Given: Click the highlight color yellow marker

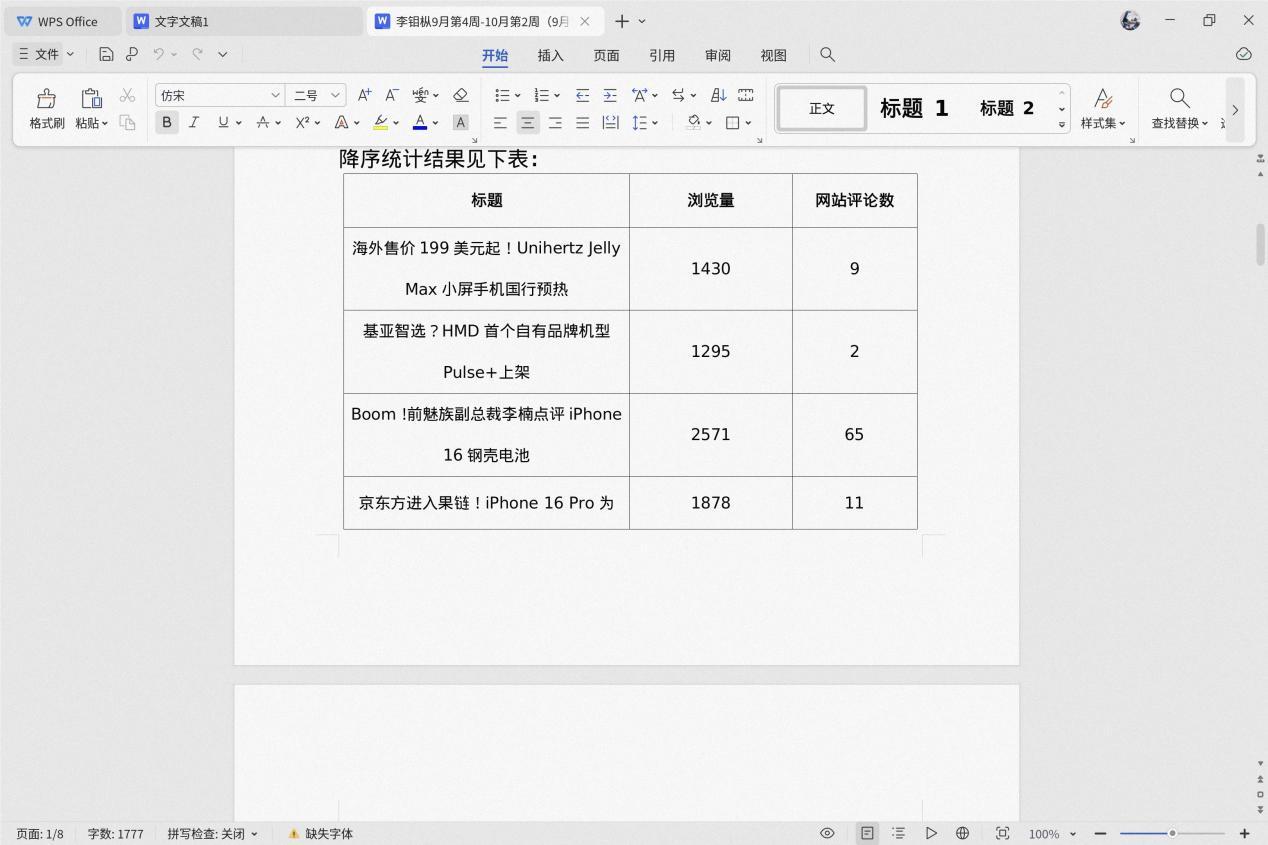Looking at the screenshot, I should tap(380, 122).
